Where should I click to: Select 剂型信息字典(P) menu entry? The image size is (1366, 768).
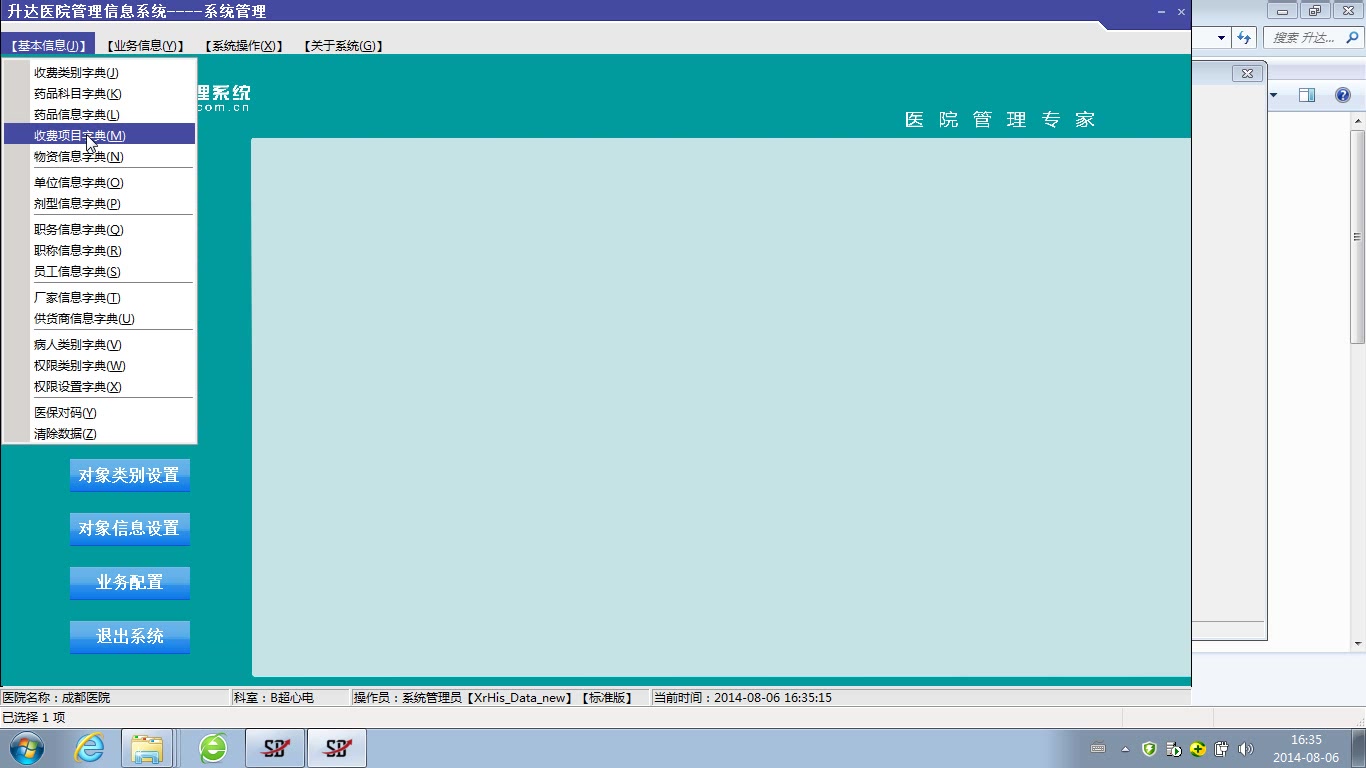pos(99,203)
